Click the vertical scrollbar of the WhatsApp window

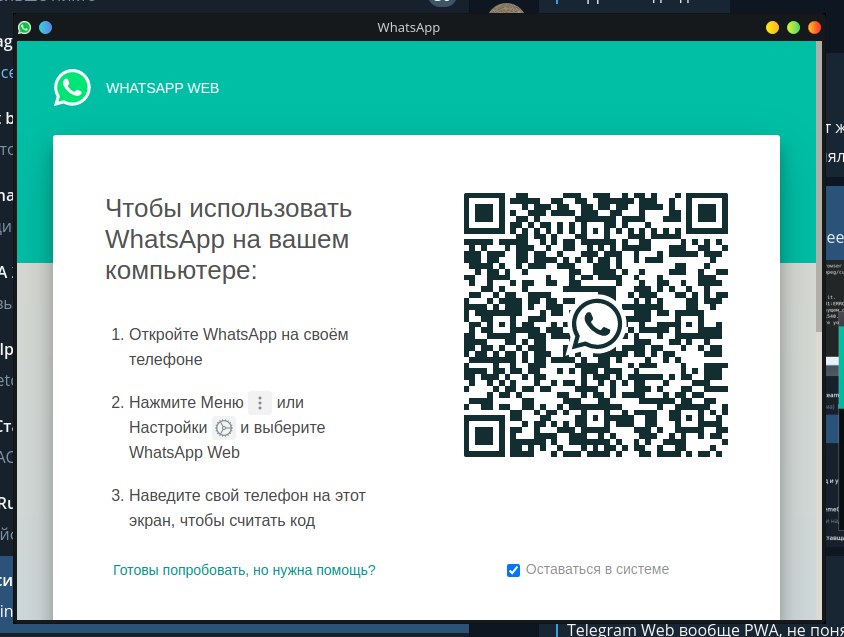(x=819, y=186)
